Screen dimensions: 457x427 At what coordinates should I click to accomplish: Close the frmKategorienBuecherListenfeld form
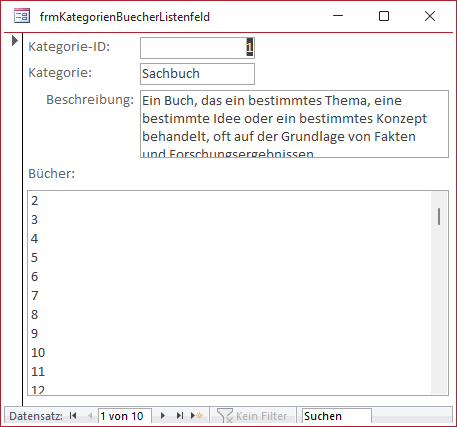[x=430, y=16]
